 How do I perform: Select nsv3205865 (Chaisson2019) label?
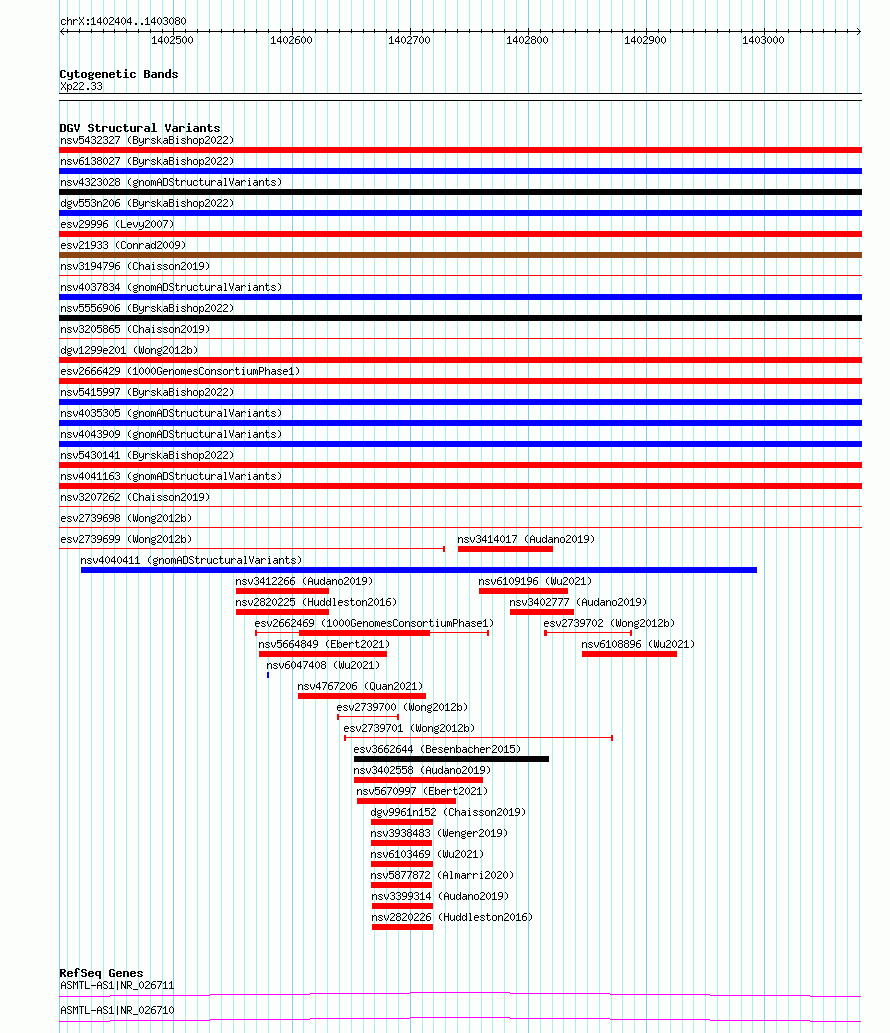pos(135,329)
